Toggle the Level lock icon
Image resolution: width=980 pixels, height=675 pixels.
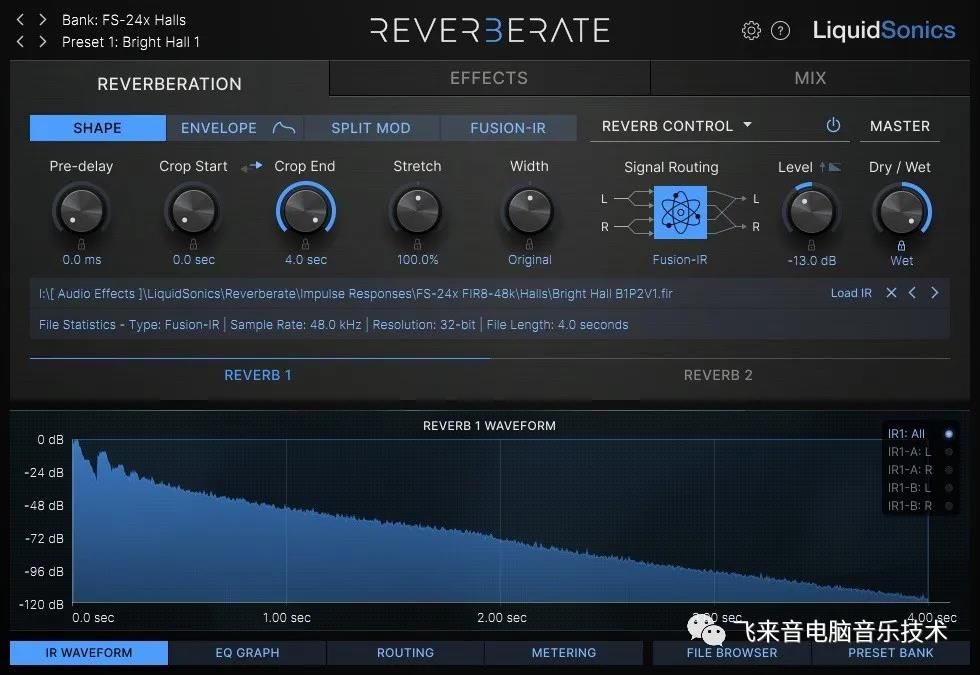coord(811,246)
